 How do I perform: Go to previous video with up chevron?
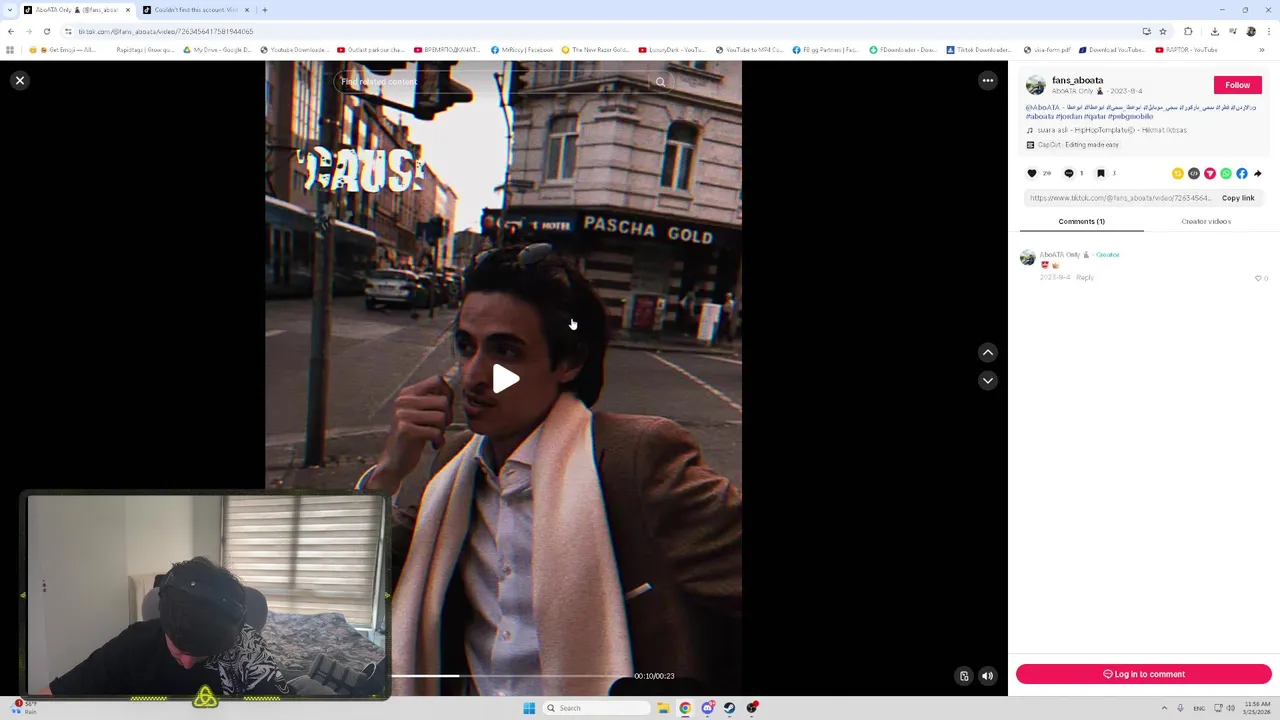click(x=988, y=352)
